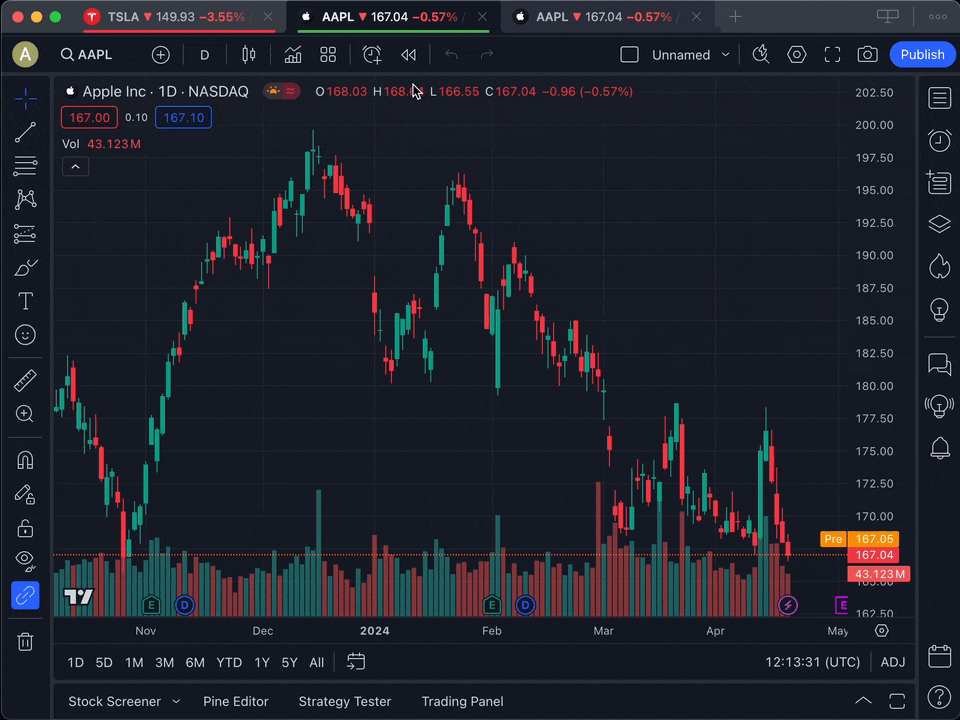Select the XABCD patterns tool
The height and width of the screenshot is (720, 960).
[x=25, y=200]
